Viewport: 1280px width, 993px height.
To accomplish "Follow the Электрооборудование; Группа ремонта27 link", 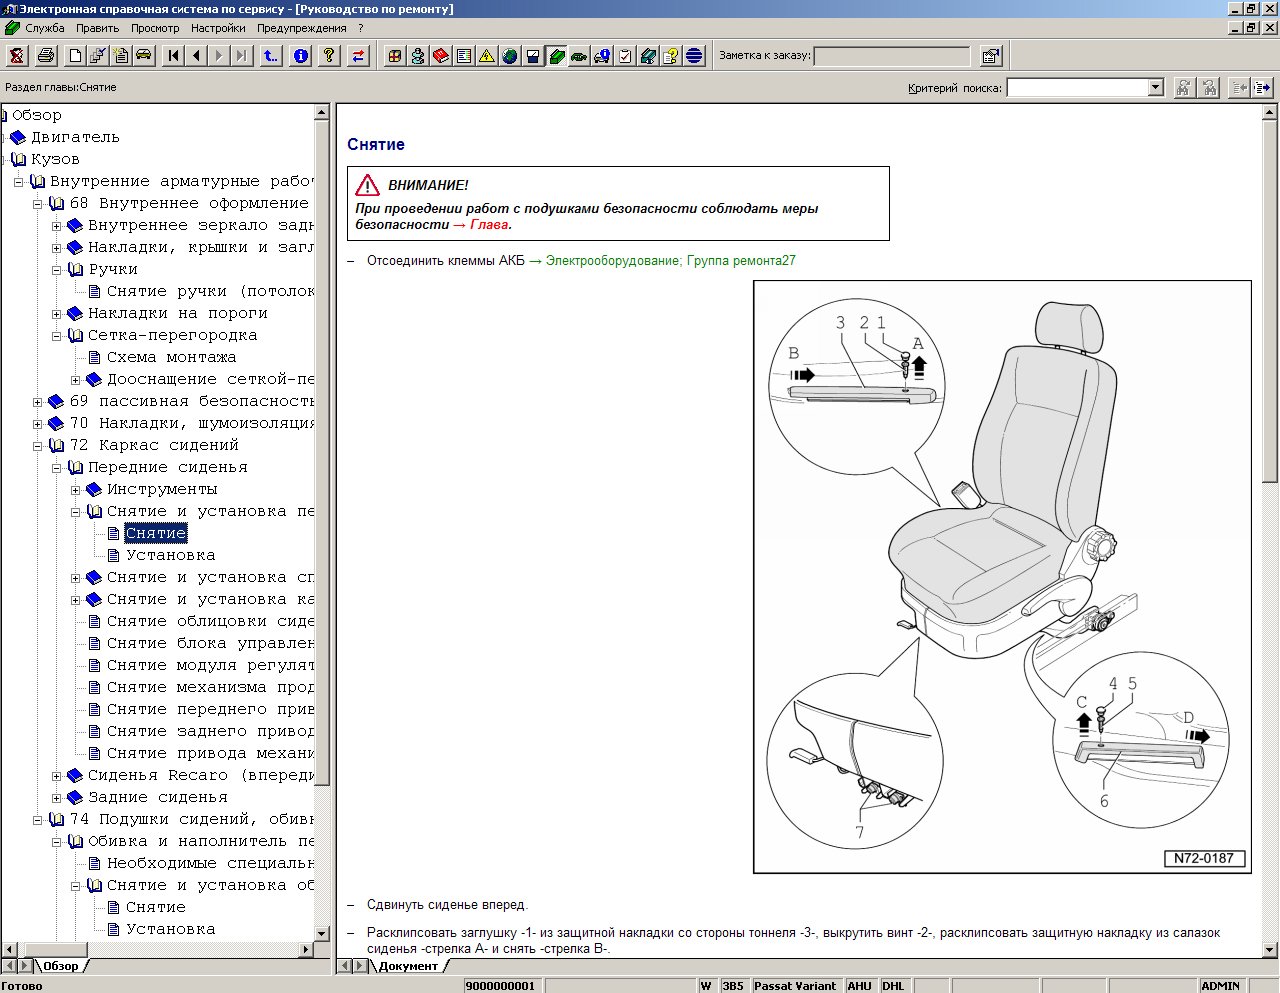I will point(670,261).
